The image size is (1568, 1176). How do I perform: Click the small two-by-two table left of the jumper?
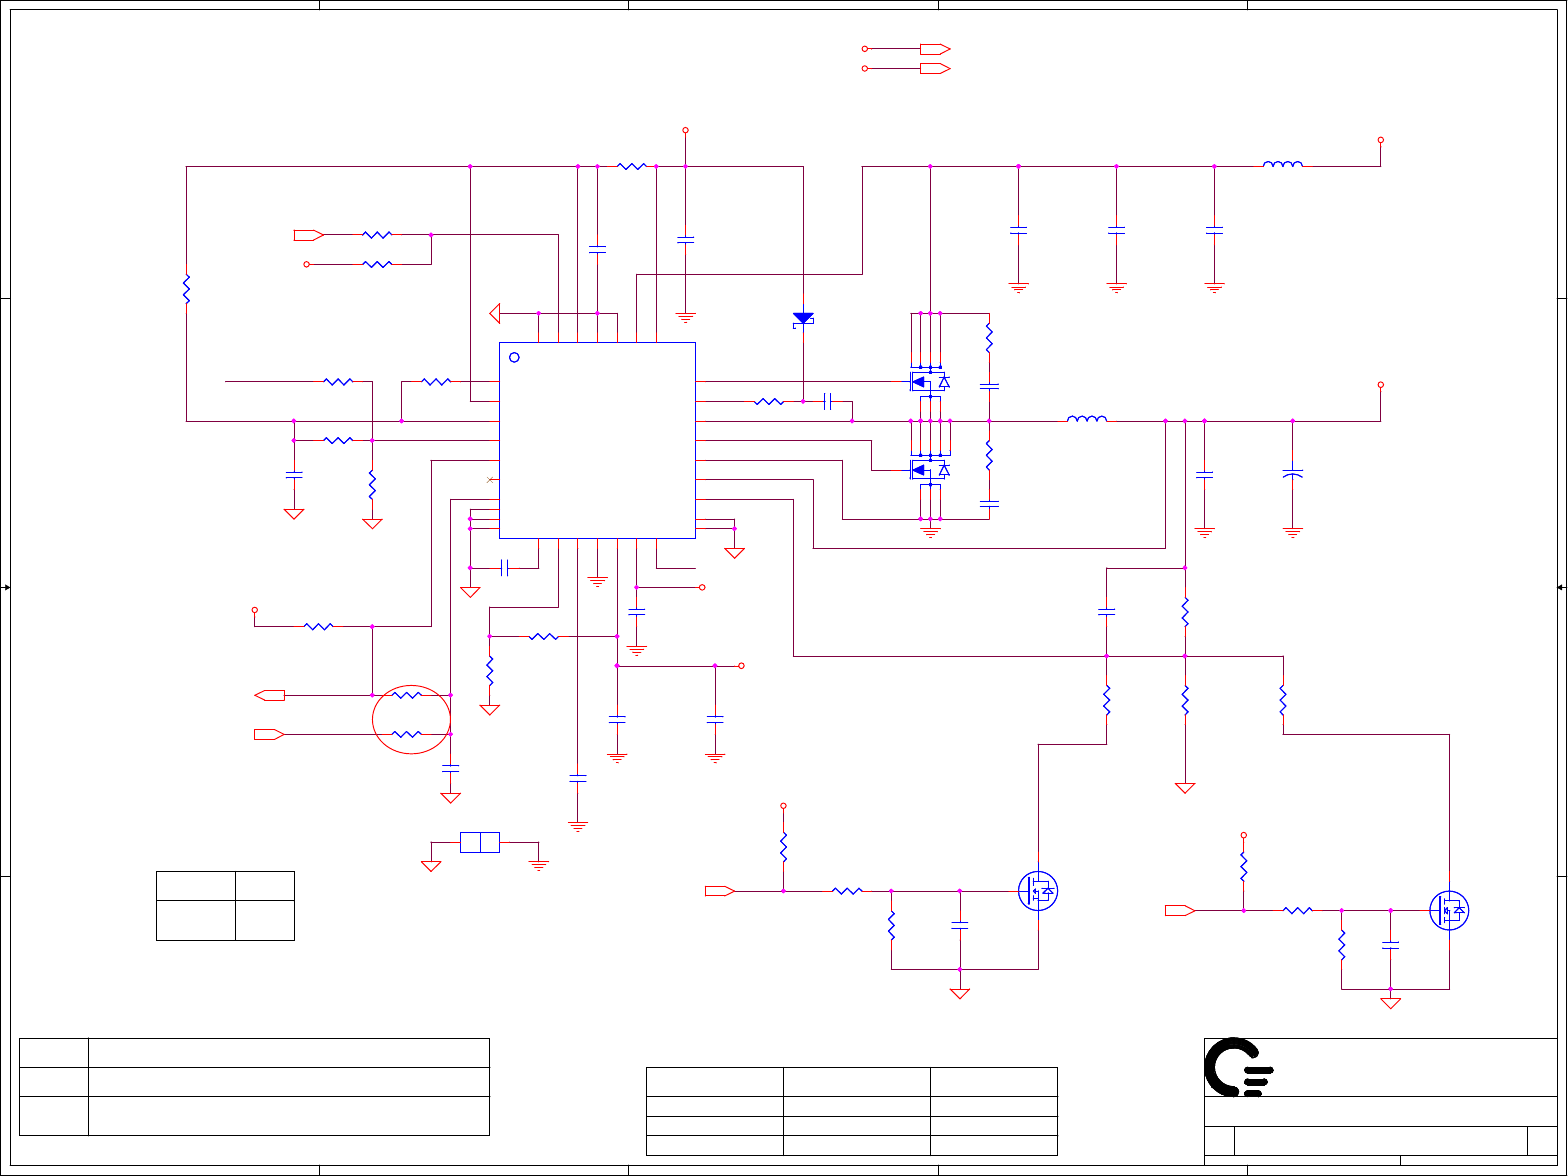point(225,906)
